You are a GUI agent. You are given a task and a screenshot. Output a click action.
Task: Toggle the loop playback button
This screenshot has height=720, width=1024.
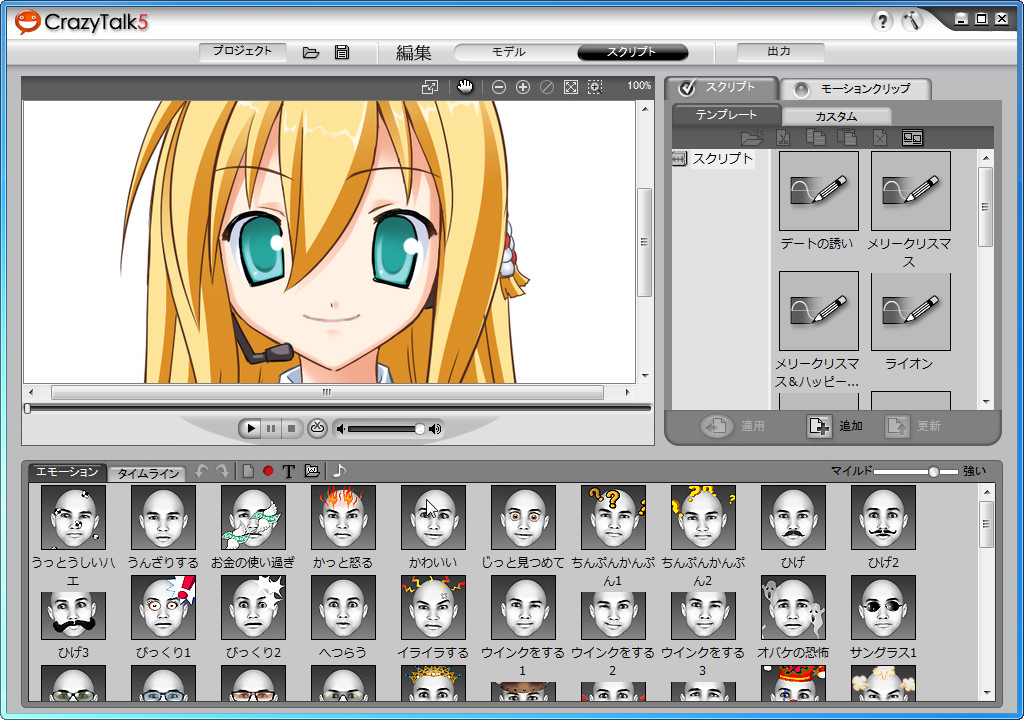pos(317,428)
